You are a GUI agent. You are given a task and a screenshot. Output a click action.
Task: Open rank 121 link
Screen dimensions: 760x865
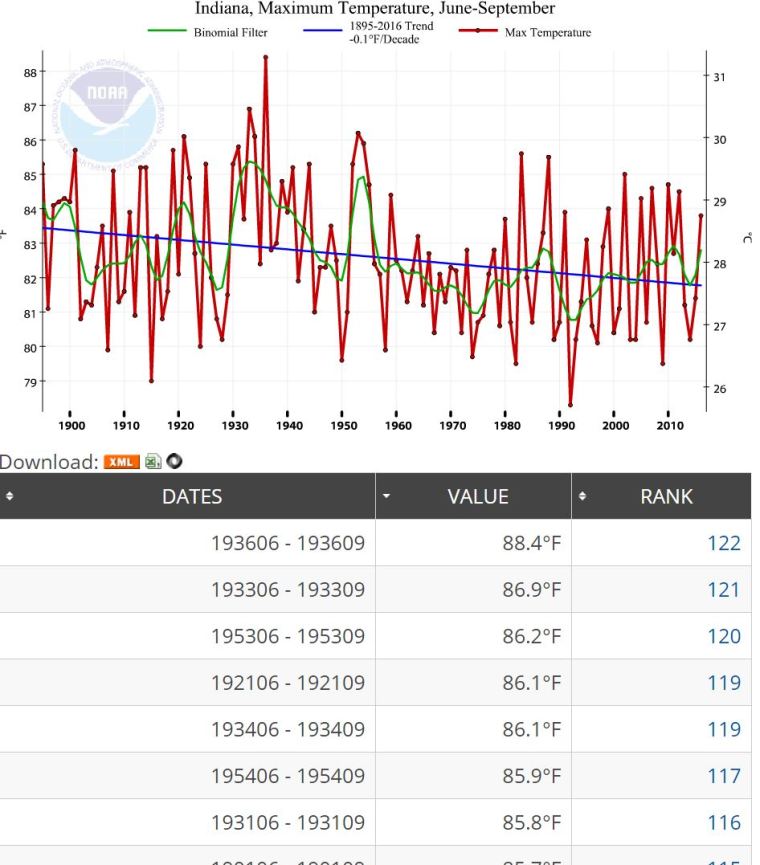click(x=723, y=590)
